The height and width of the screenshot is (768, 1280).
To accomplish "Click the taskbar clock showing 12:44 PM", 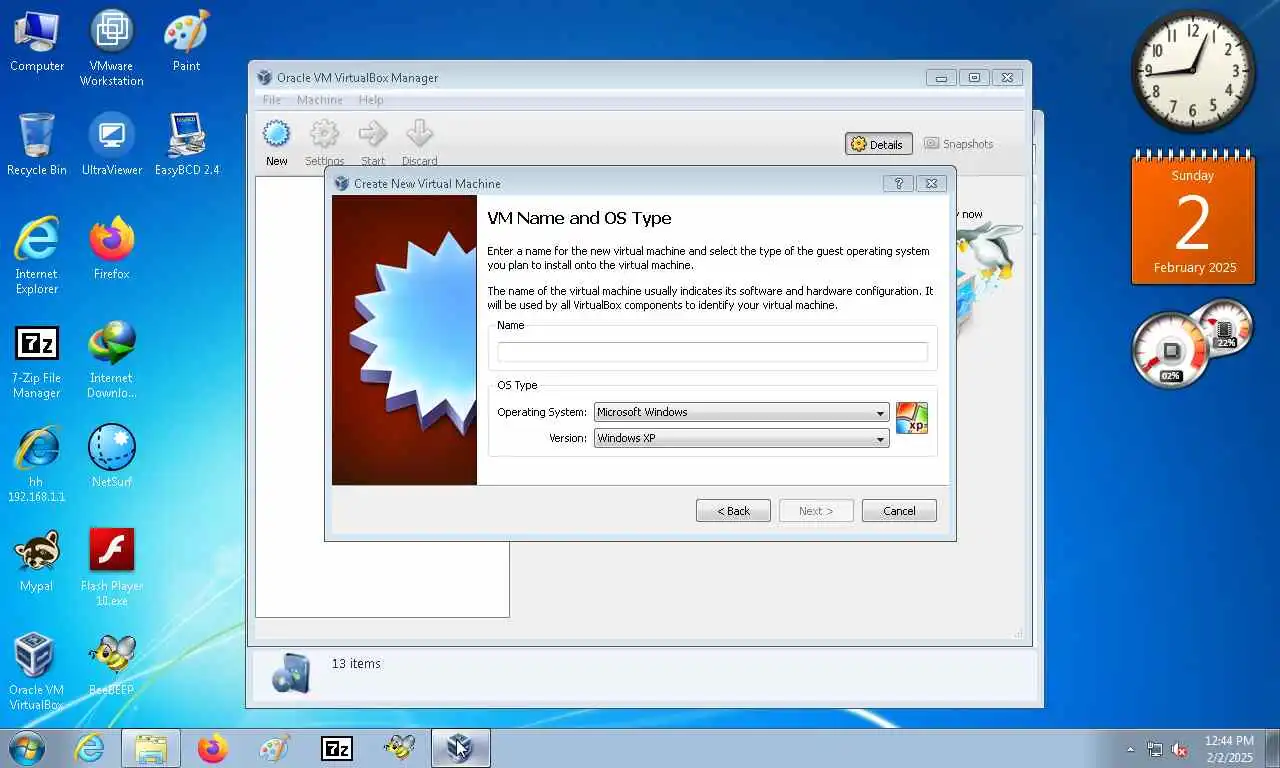I will coord(1229,748).
